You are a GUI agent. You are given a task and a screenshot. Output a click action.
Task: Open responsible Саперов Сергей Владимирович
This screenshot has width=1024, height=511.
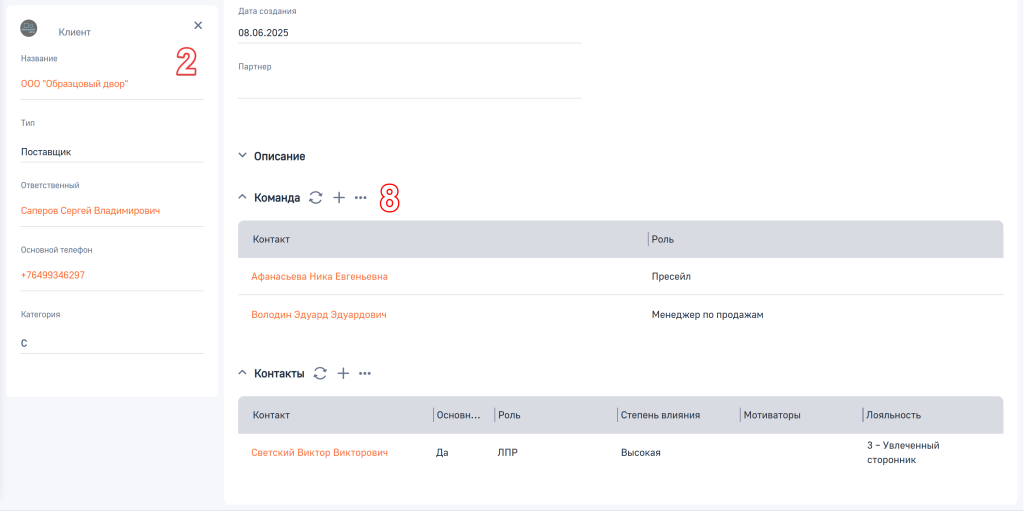pos(90,211)
